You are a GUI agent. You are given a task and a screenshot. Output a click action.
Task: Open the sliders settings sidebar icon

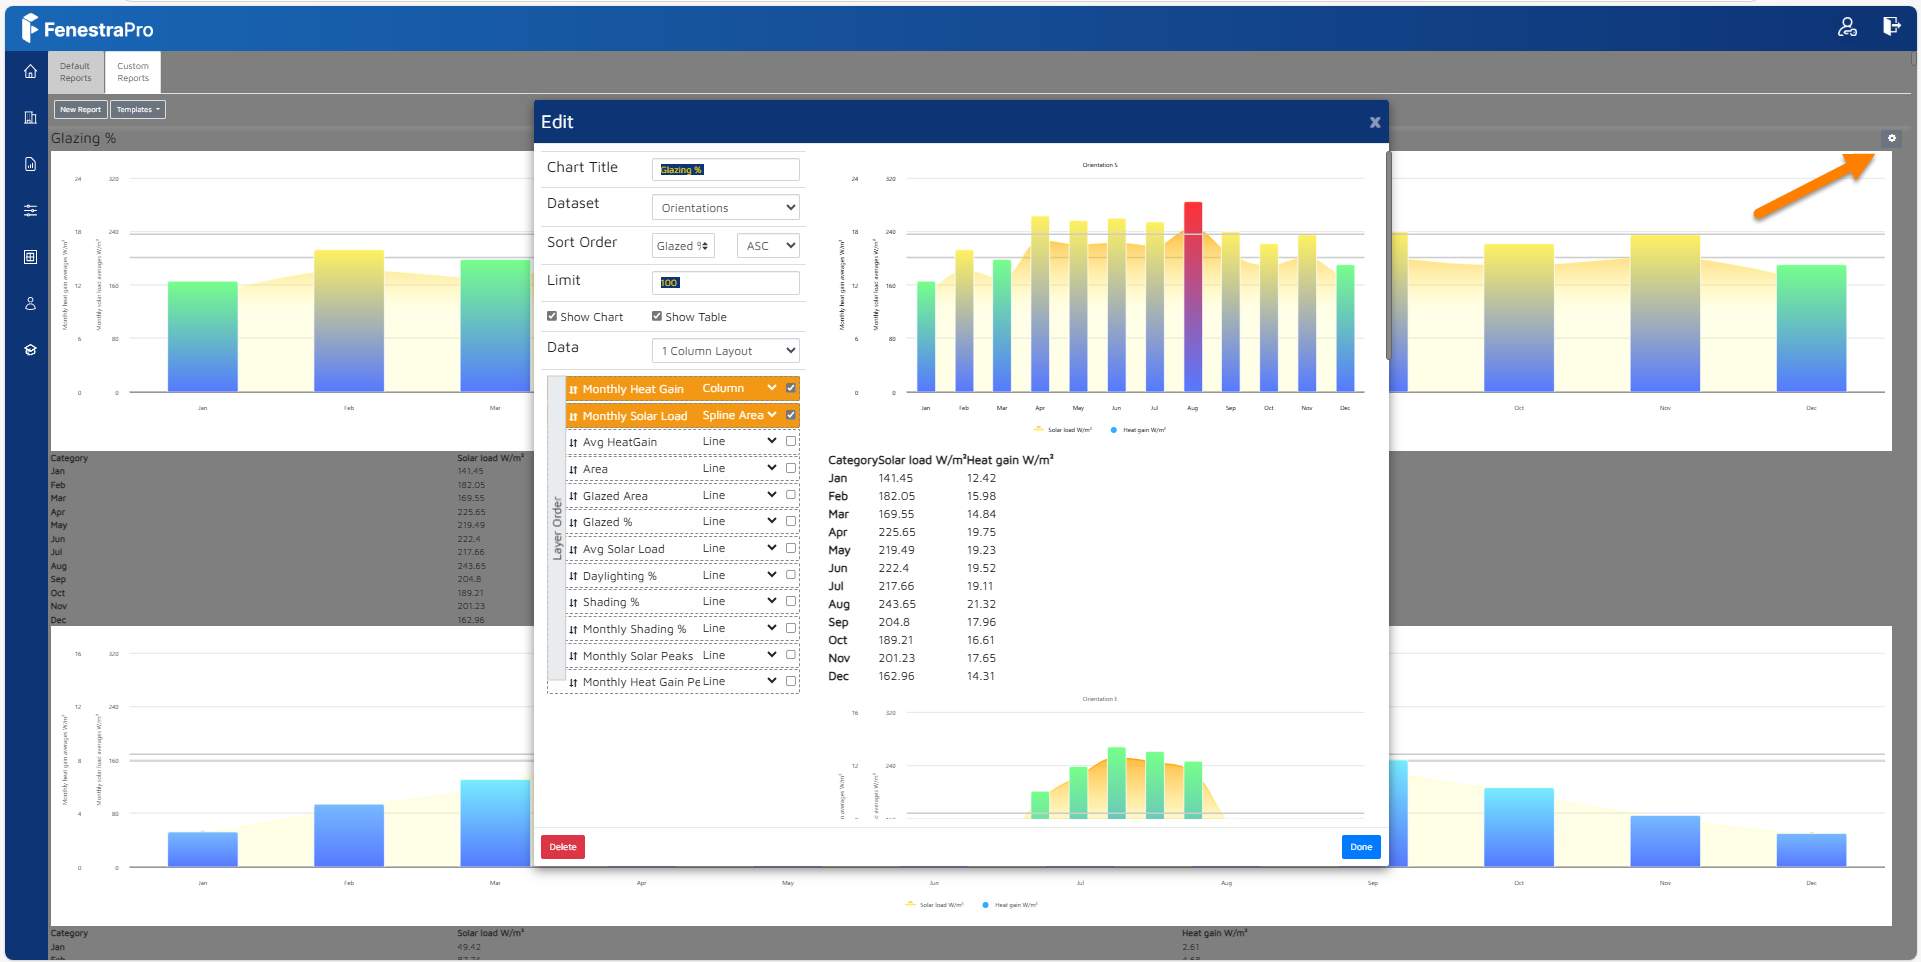pos(30,210)
